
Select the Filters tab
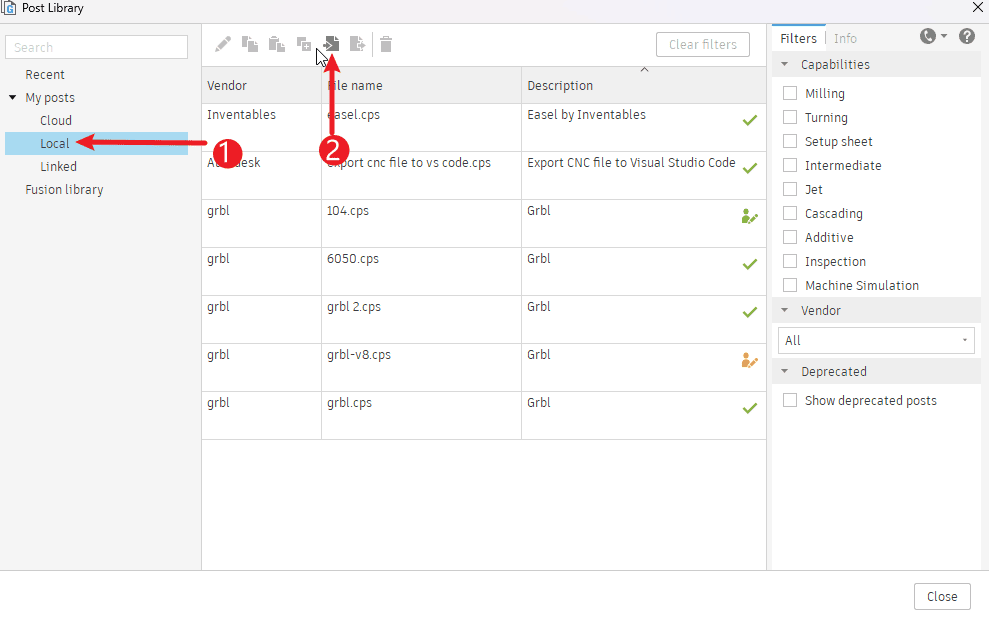[798, 38]
